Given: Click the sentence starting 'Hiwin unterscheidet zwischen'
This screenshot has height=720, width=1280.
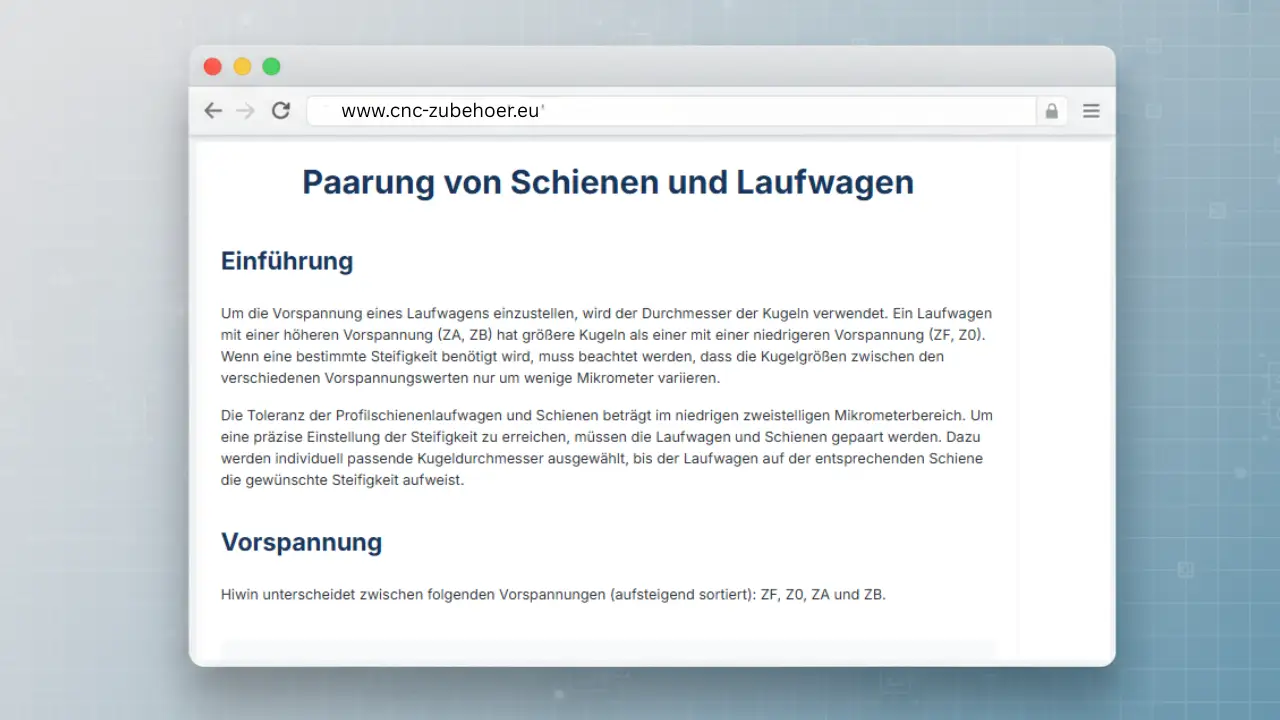Looking at the screenshot, I should (x=553, y=594).
